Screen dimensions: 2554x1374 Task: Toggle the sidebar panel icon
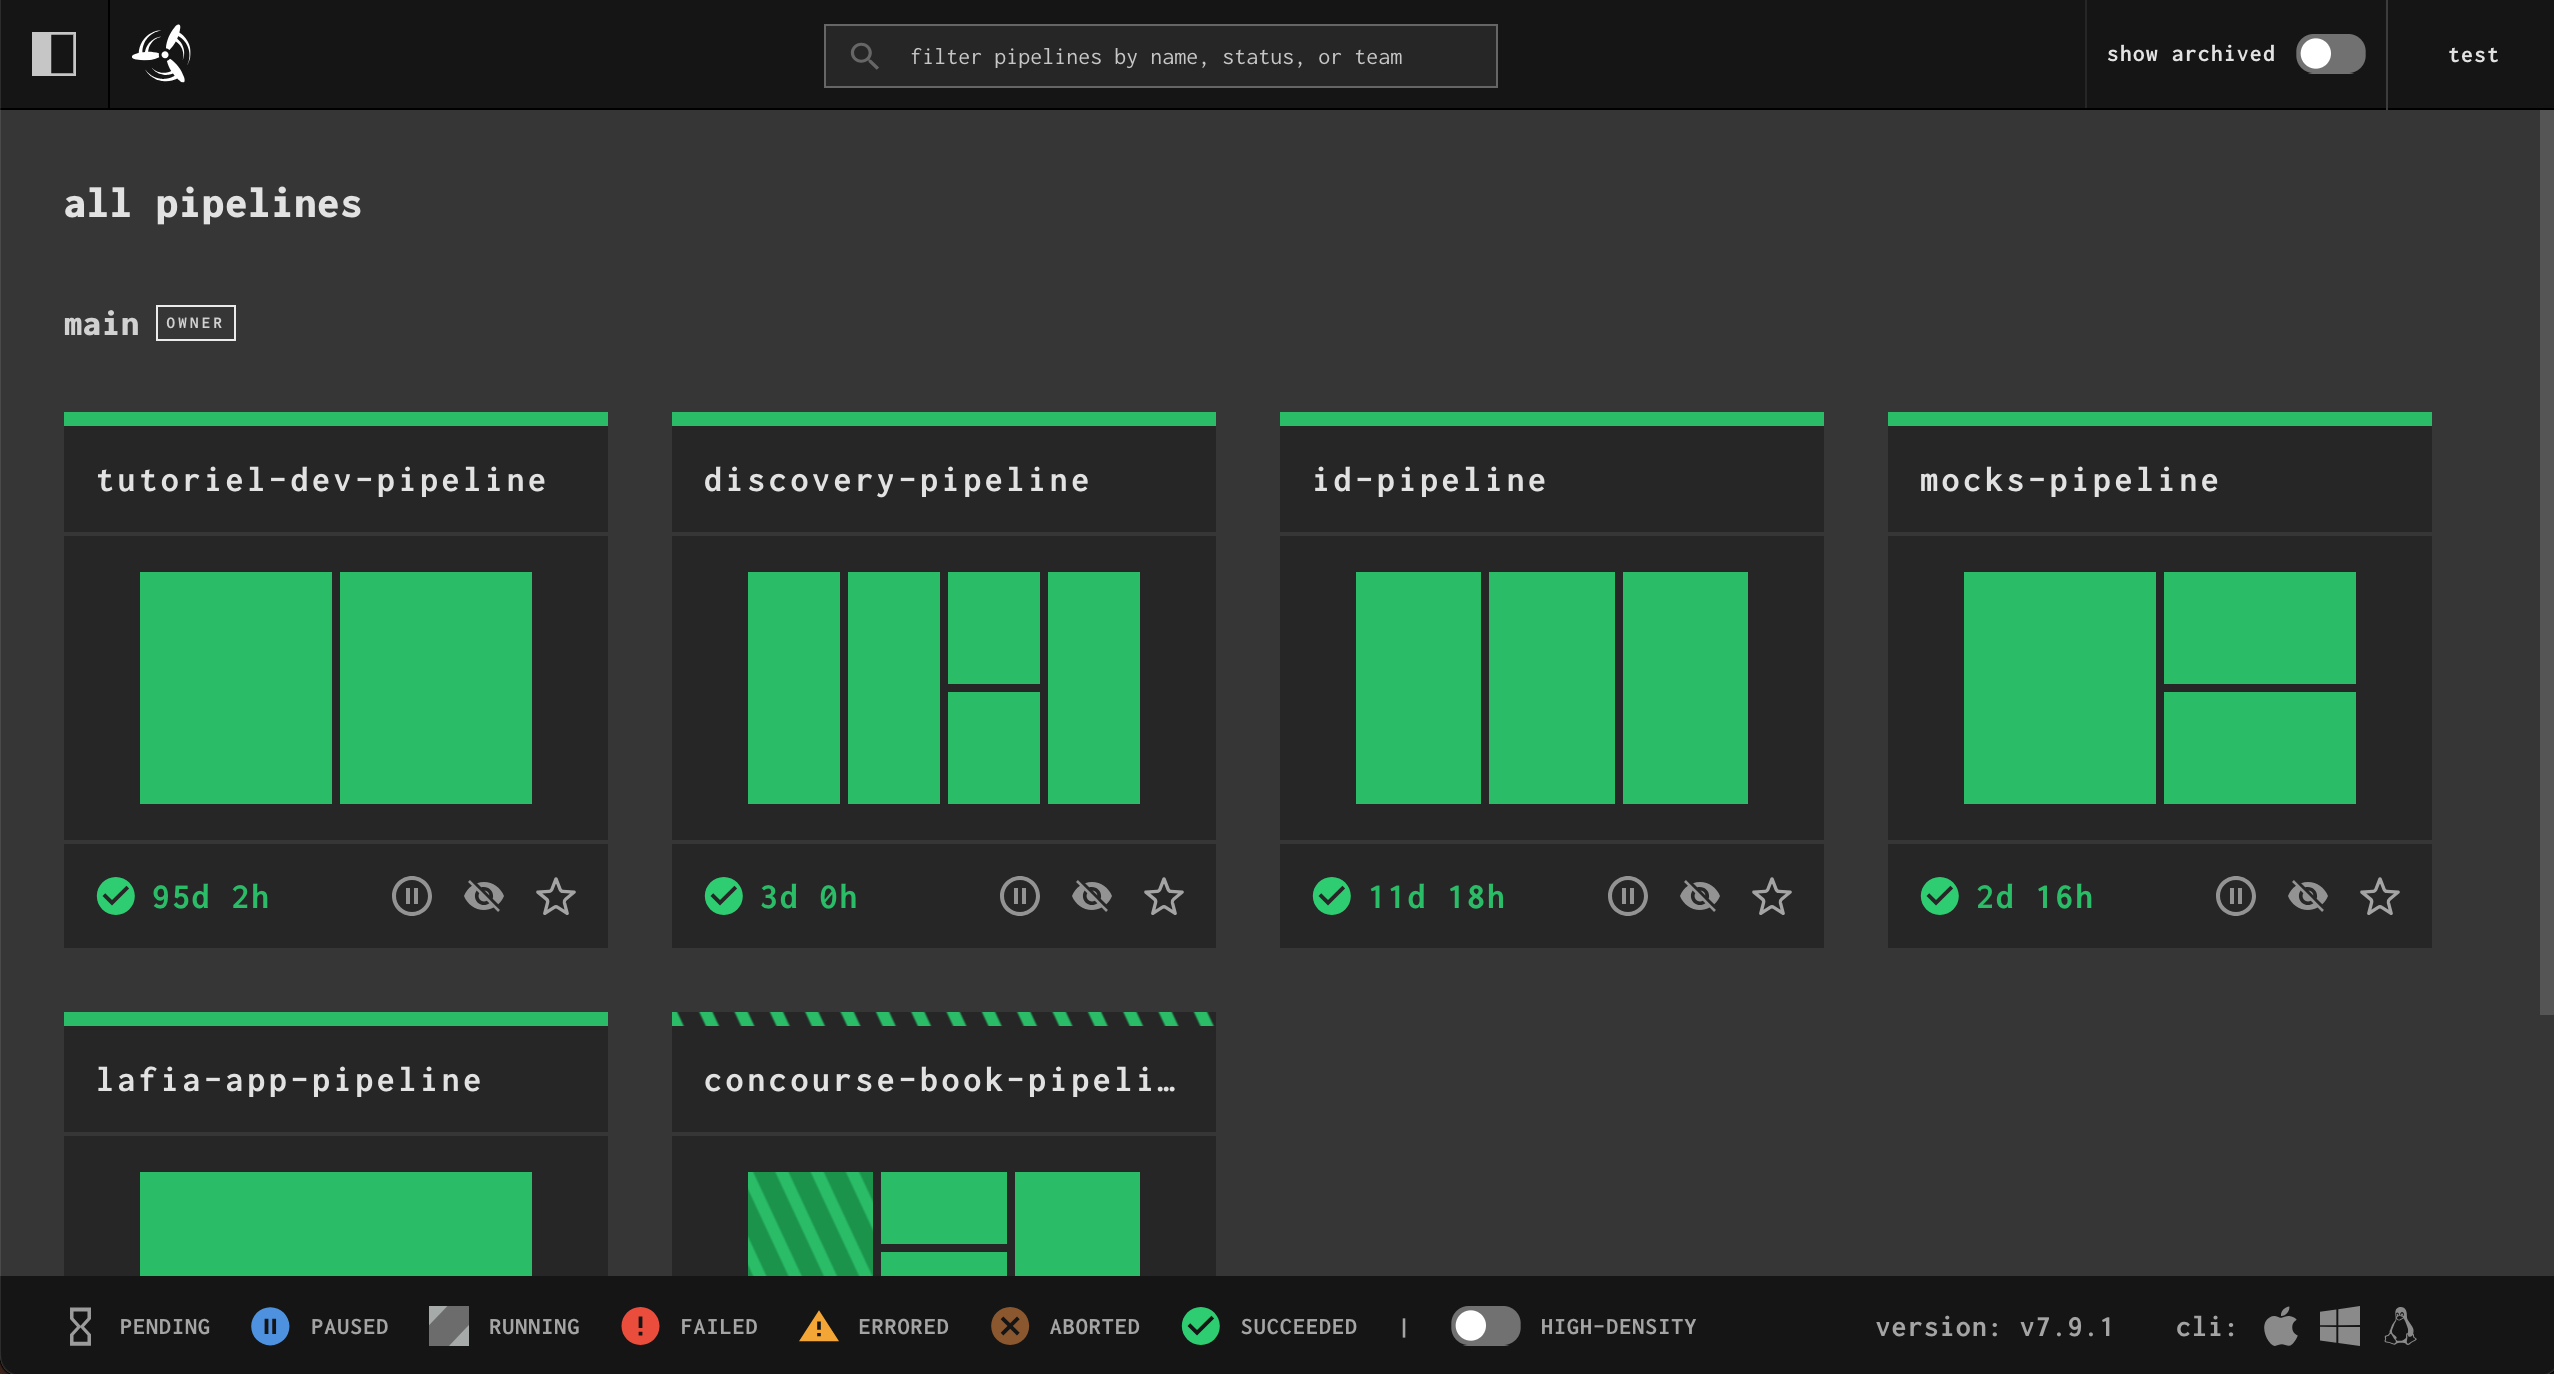coord(54,54)
